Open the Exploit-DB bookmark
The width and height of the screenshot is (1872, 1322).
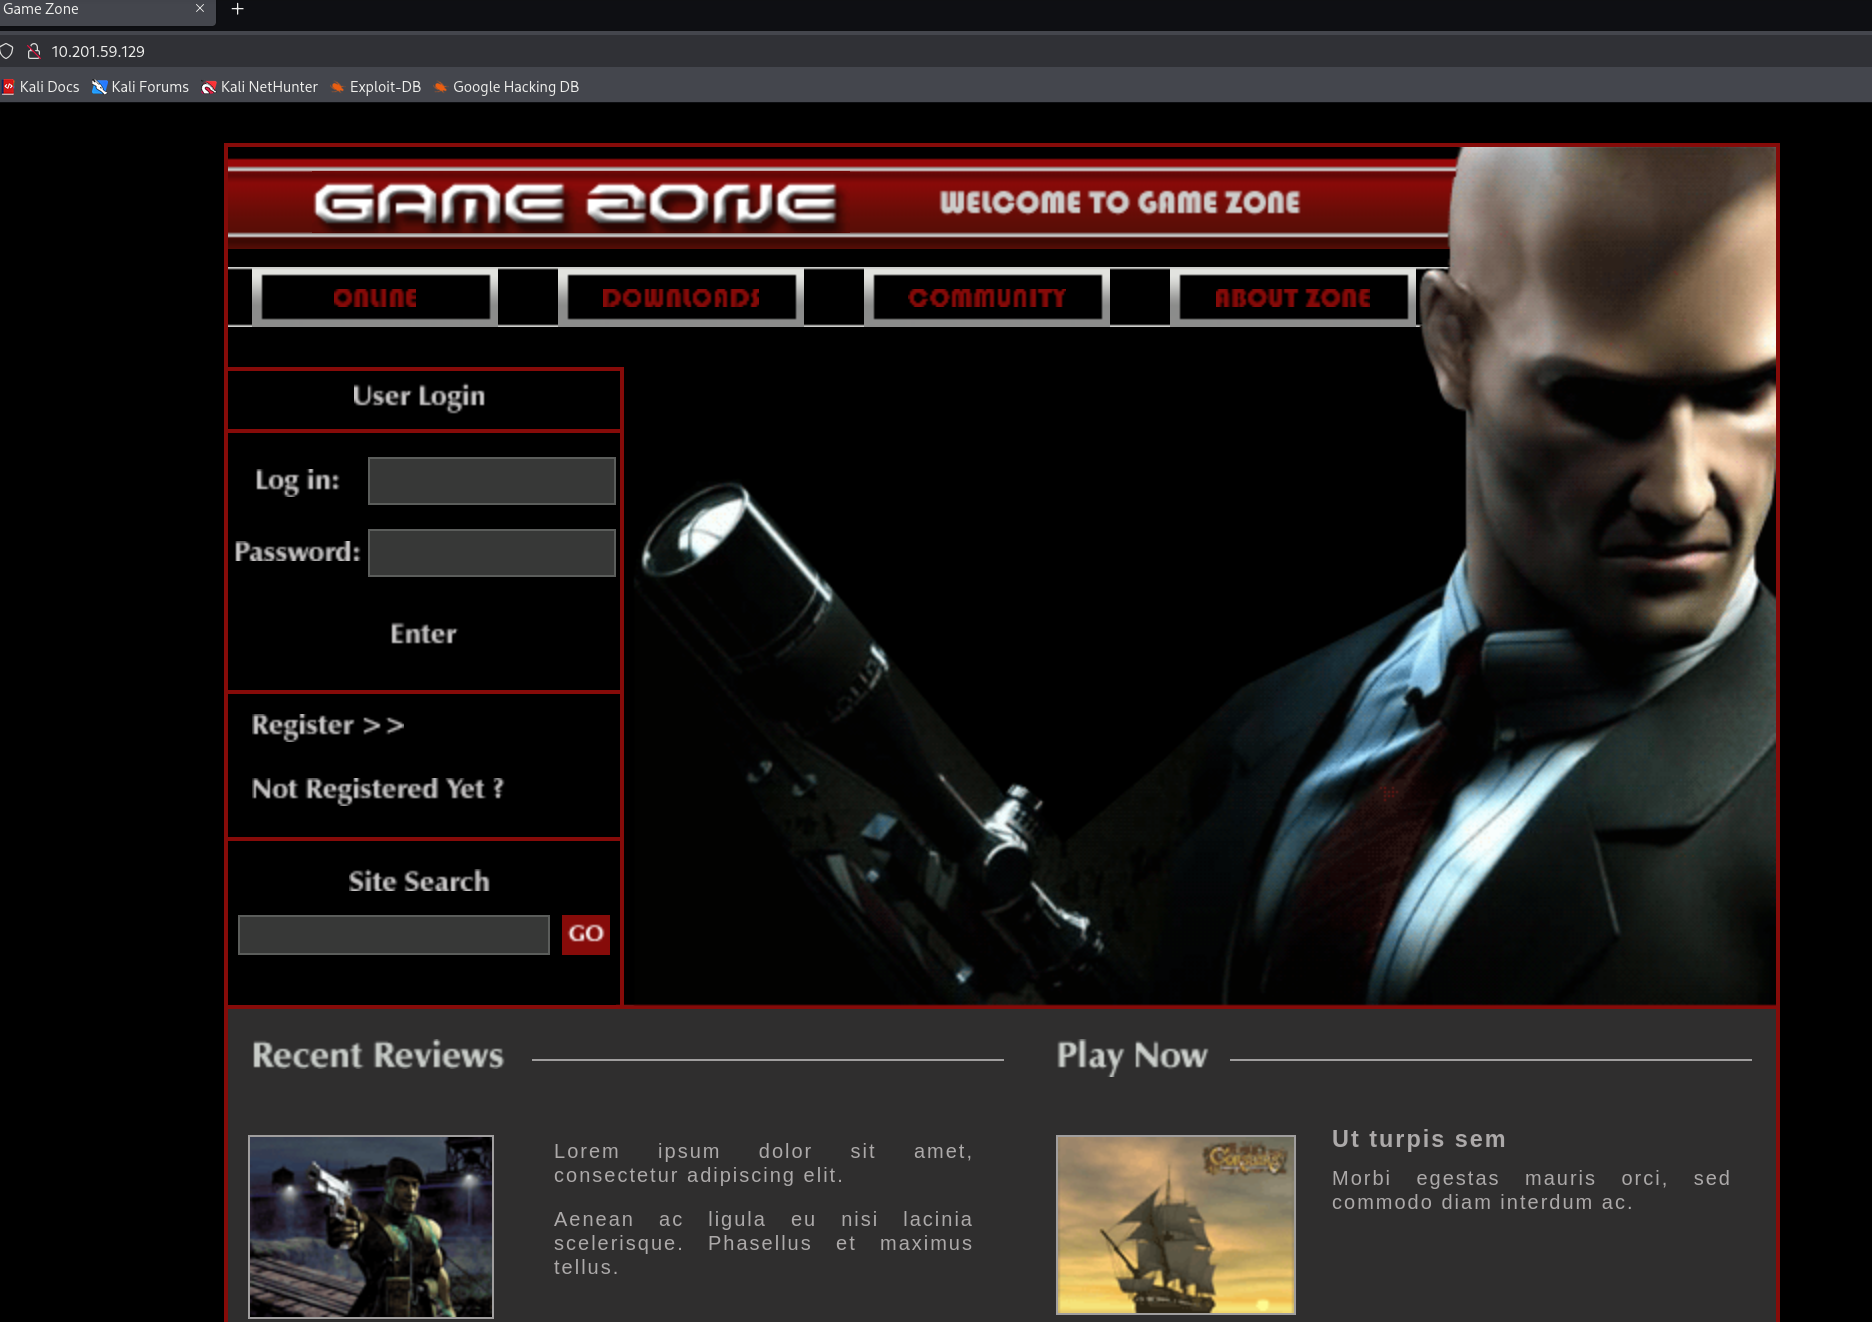[x=376, y=87]
